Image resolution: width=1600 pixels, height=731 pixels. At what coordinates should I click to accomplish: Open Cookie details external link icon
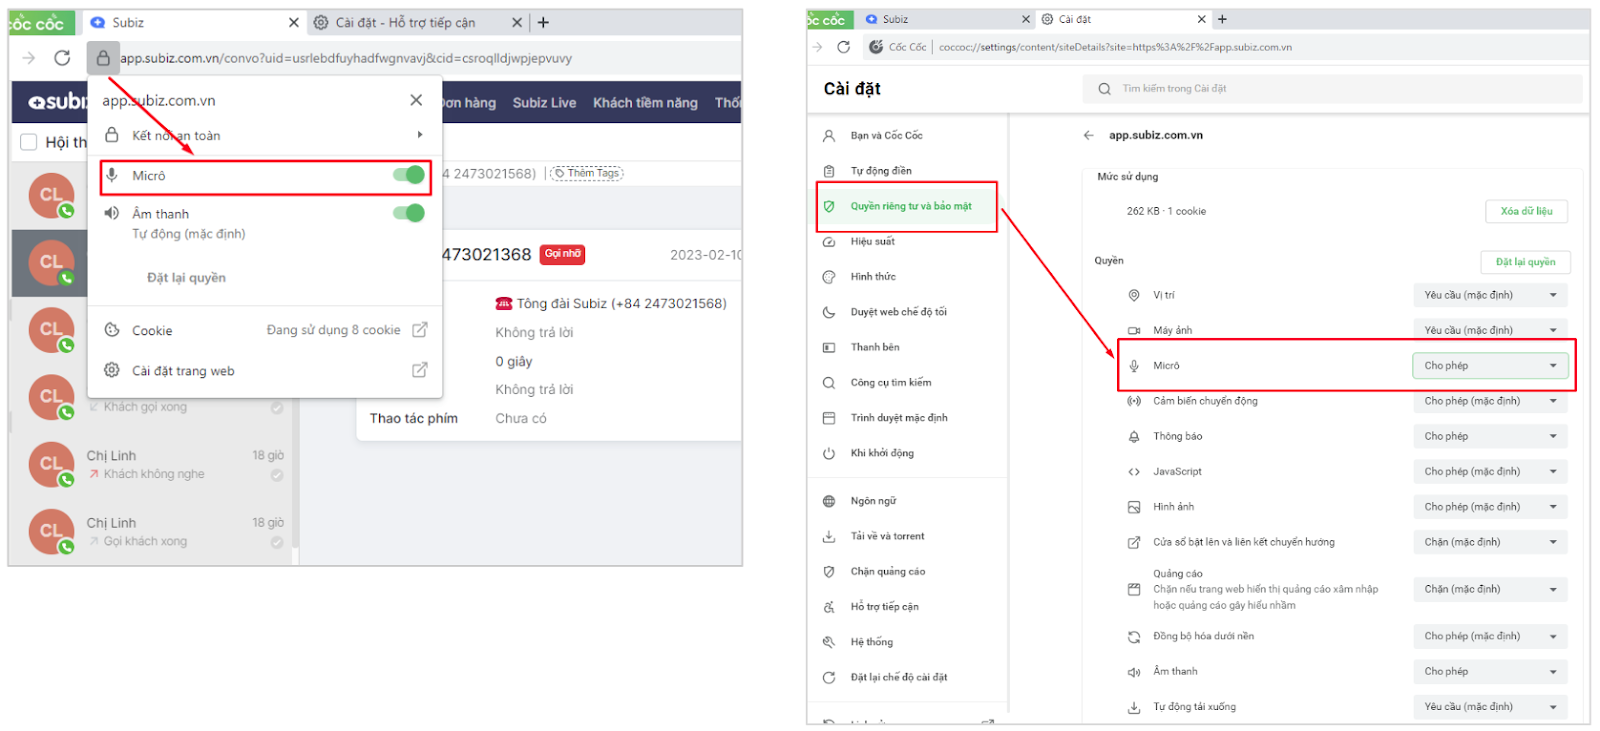[420, 330]
